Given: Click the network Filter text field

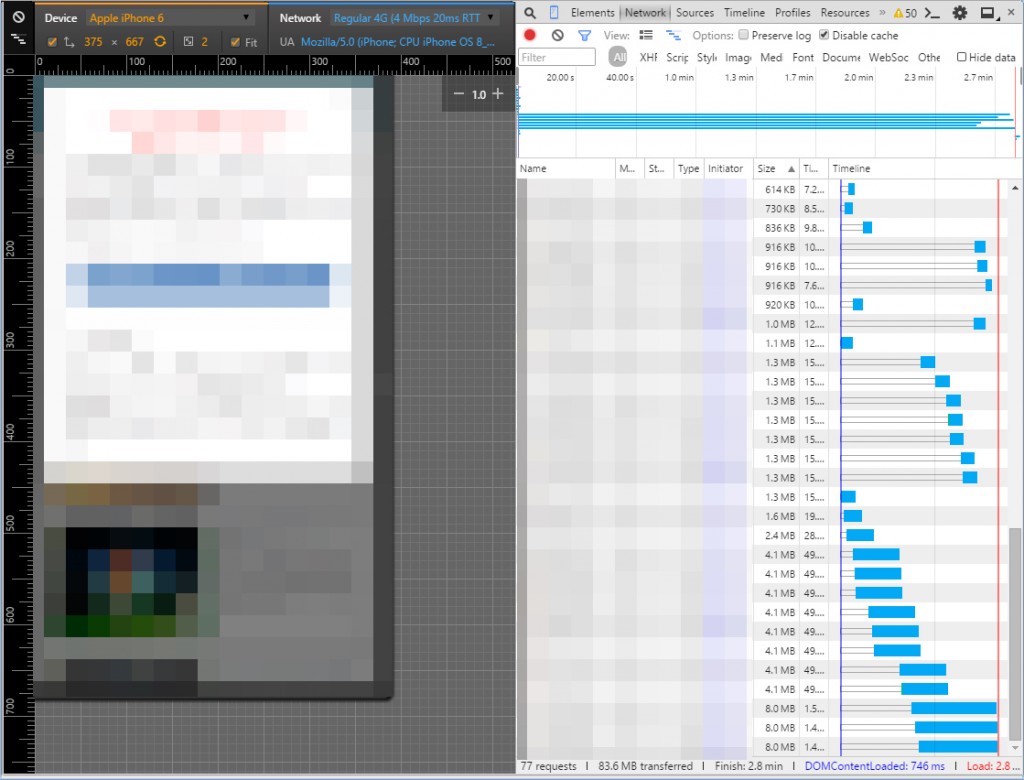Looking at the screenshot, I should [x=558, y=57].
